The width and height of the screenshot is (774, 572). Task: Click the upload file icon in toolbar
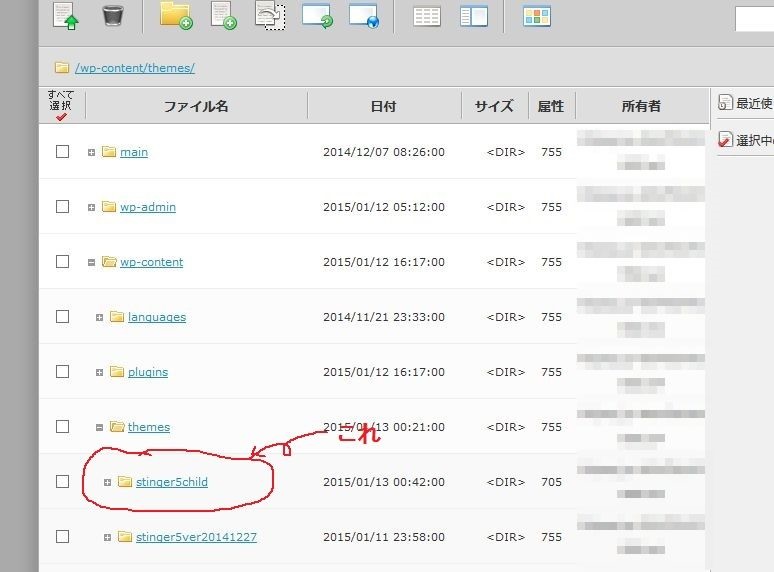(66, 15)
